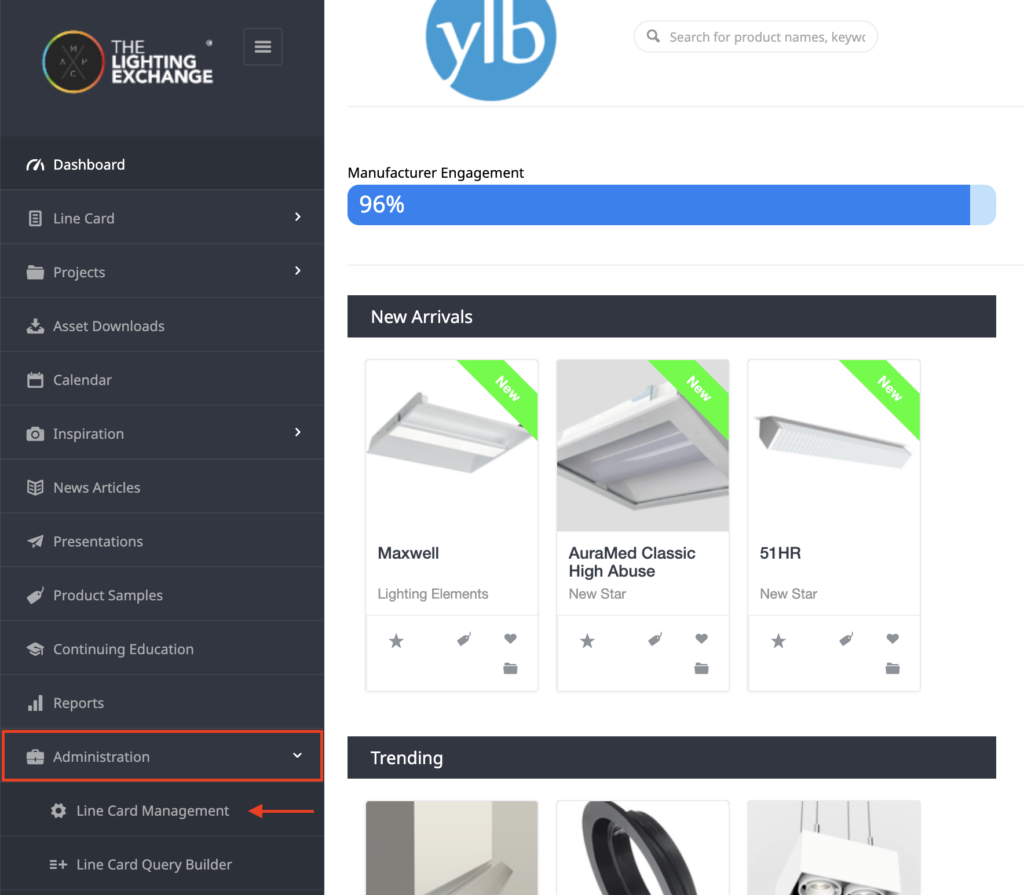Click the YLB logo
The height and width of the screenshot is (895, 1024).
tap(490, 47)
